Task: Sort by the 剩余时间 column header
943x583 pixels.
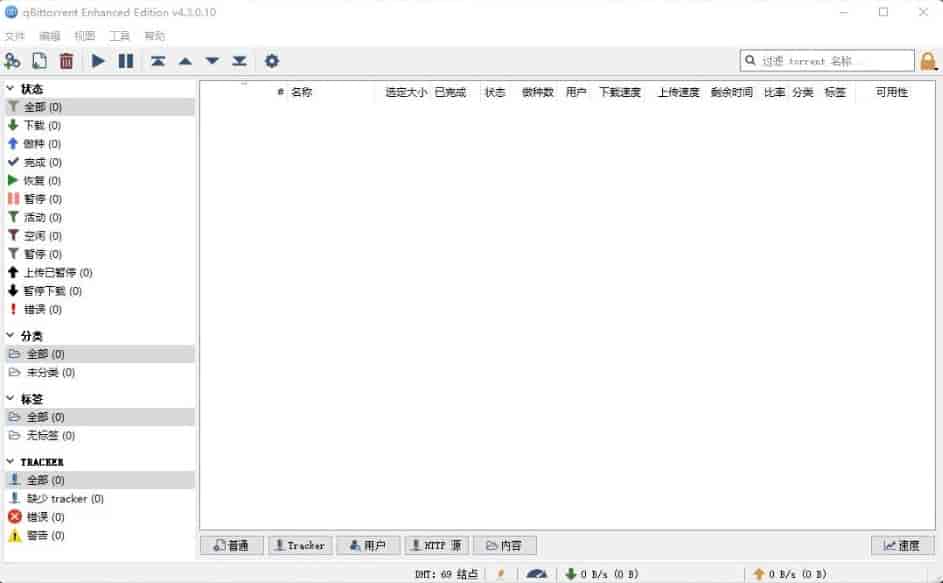Action: [731, 92]
